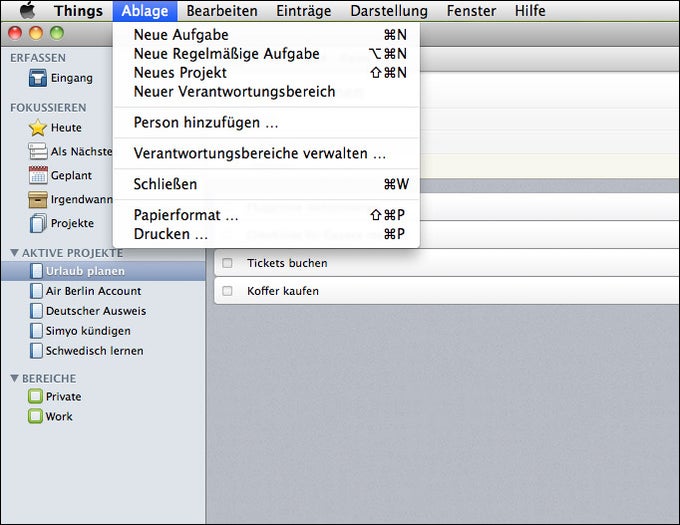Click the Deutscher Ausweis project icon
Viewport: 680px width, 525px height.
pyautogui.click(x=36, y=311)
